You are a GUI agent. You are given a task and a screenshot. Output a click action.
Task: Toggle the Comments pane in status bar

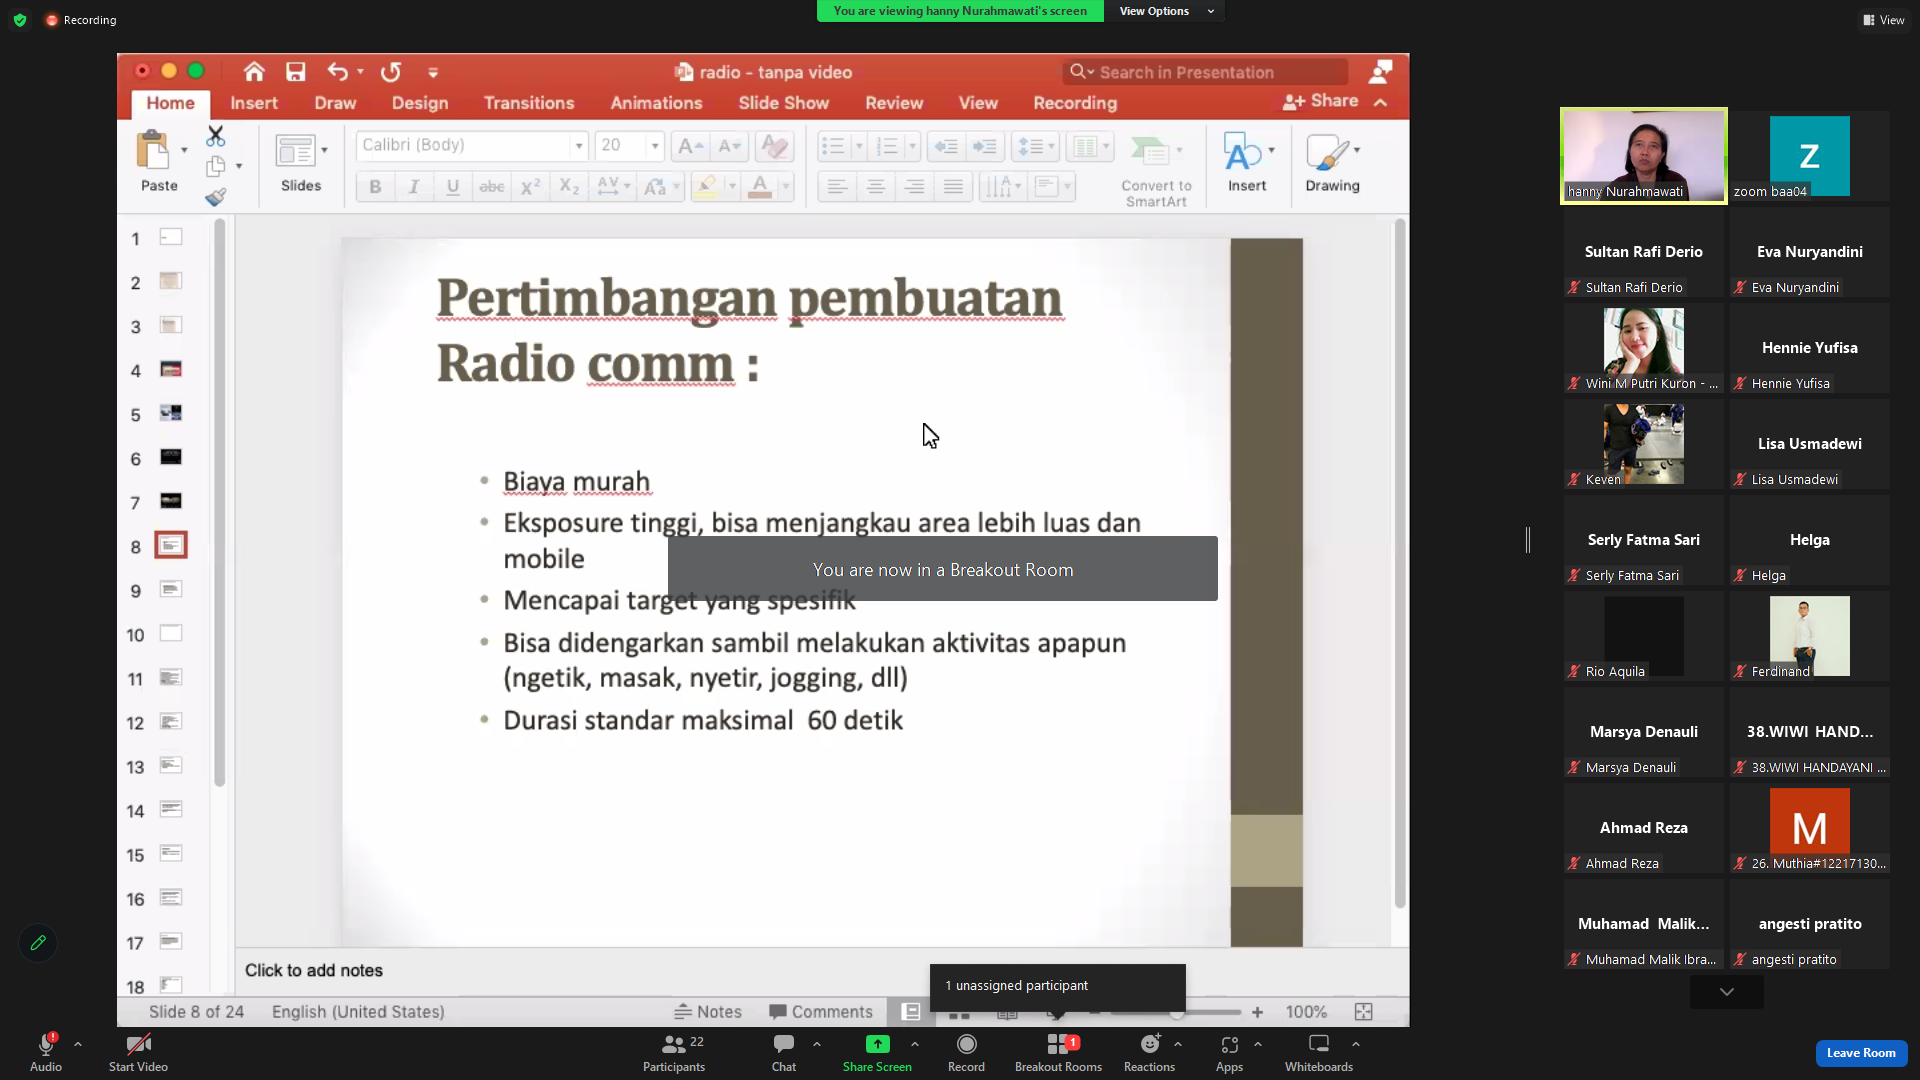[x=821, y=1012]
